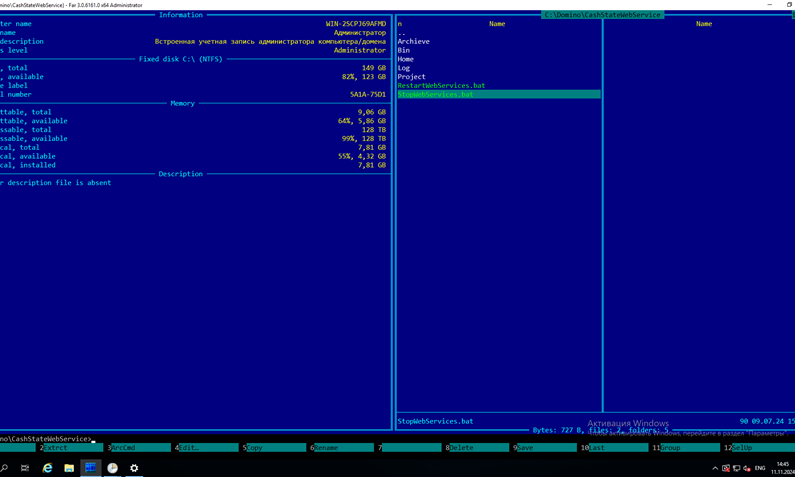Screen dimensions: 795x478
Task: Open Settings gear icon in taskbar
Action: (x=134, y=468)
